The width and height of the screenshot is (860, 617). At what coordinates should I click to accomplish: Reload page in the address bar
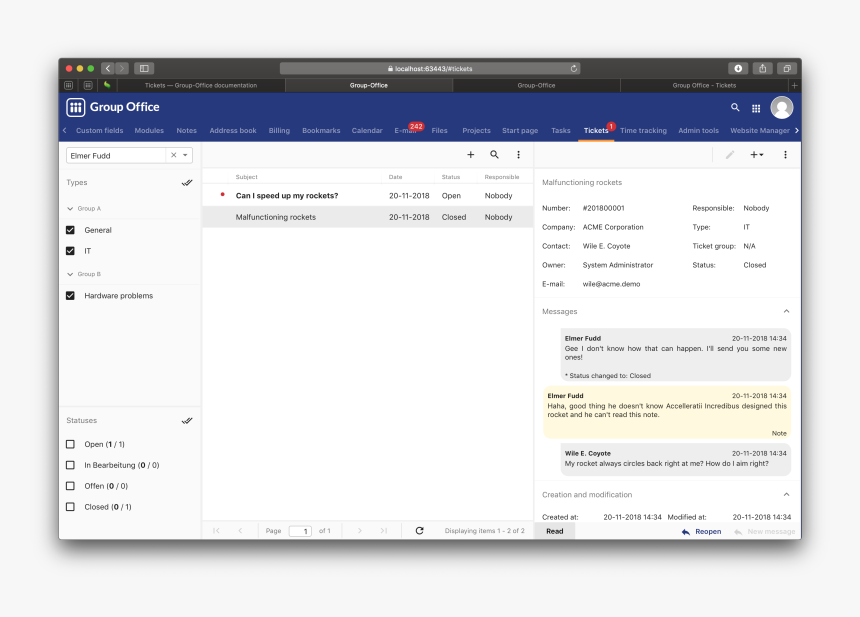(574, 69)
